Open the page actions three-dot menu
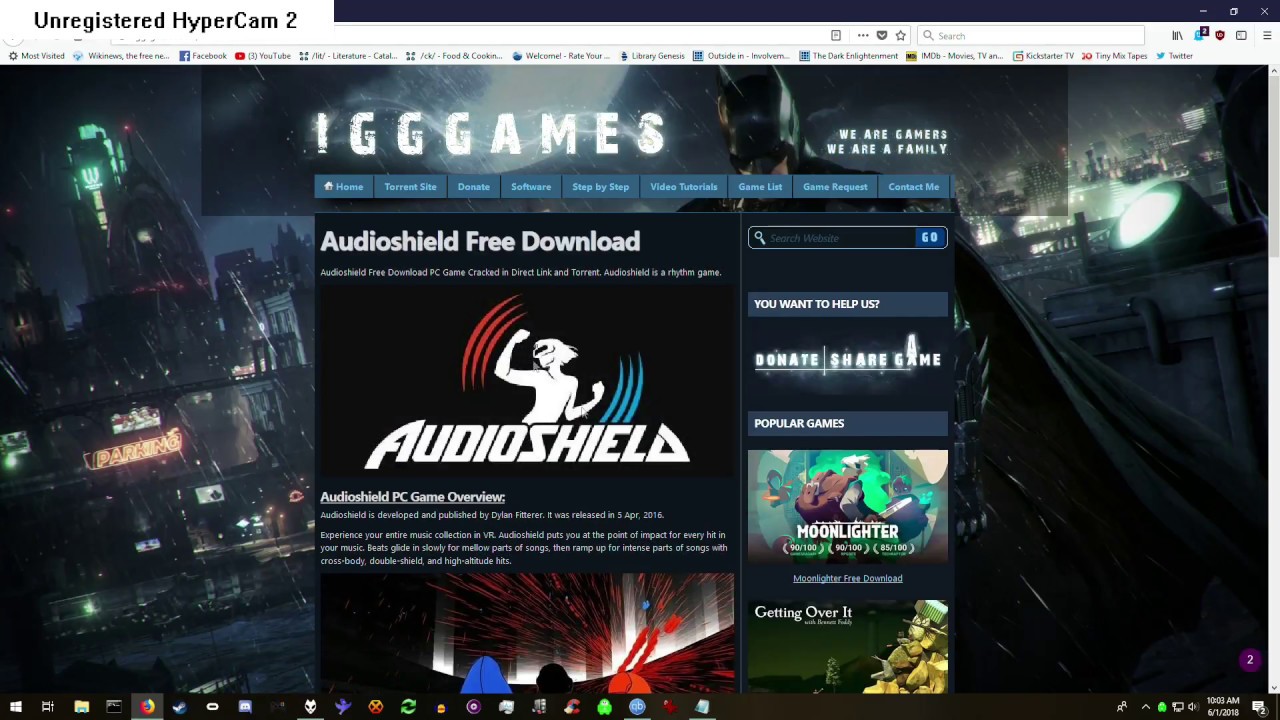The image size is (1280, 720). [863, 35]
